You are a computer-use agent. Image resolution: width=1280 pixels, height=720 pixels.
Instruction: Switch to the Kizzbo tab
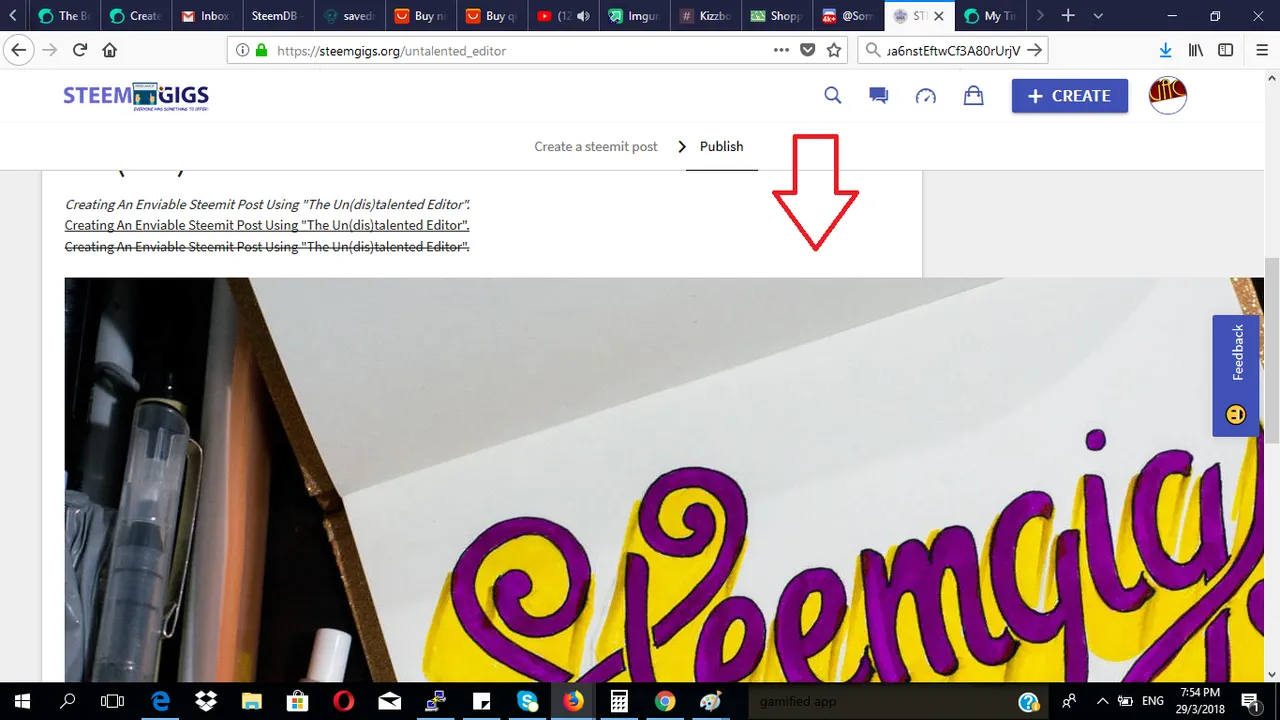[705, 16]
